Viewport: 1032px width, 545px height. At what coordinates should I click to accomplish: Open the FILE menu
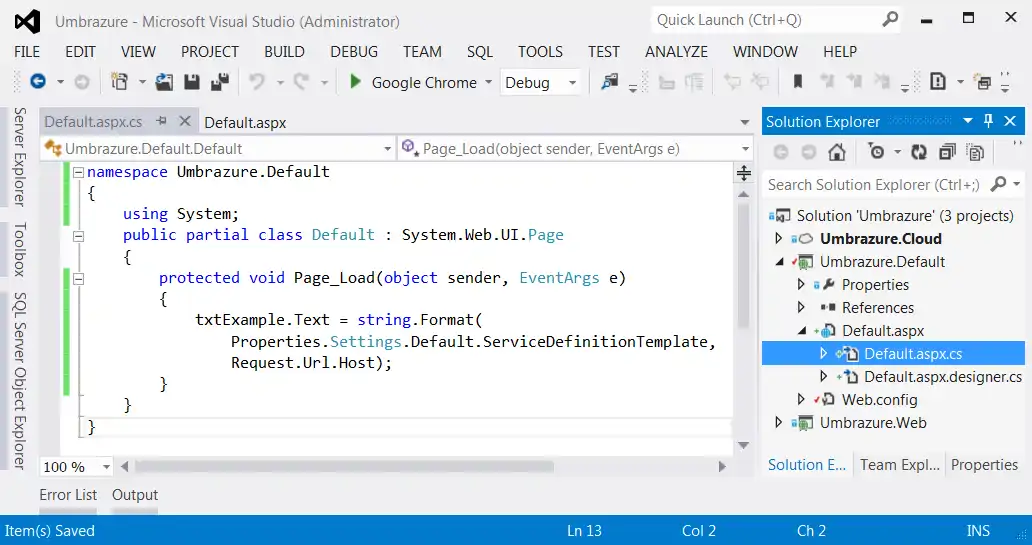pyautogui.click(x=27, y=51)
